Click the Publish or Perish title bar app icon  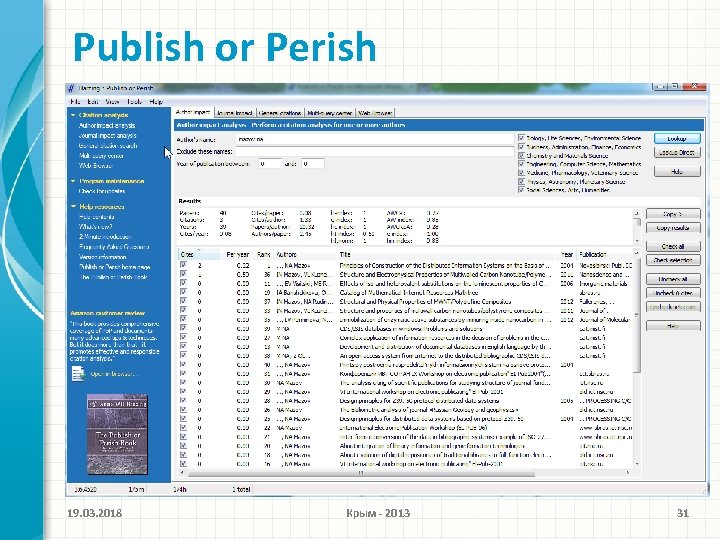[71, 88]
